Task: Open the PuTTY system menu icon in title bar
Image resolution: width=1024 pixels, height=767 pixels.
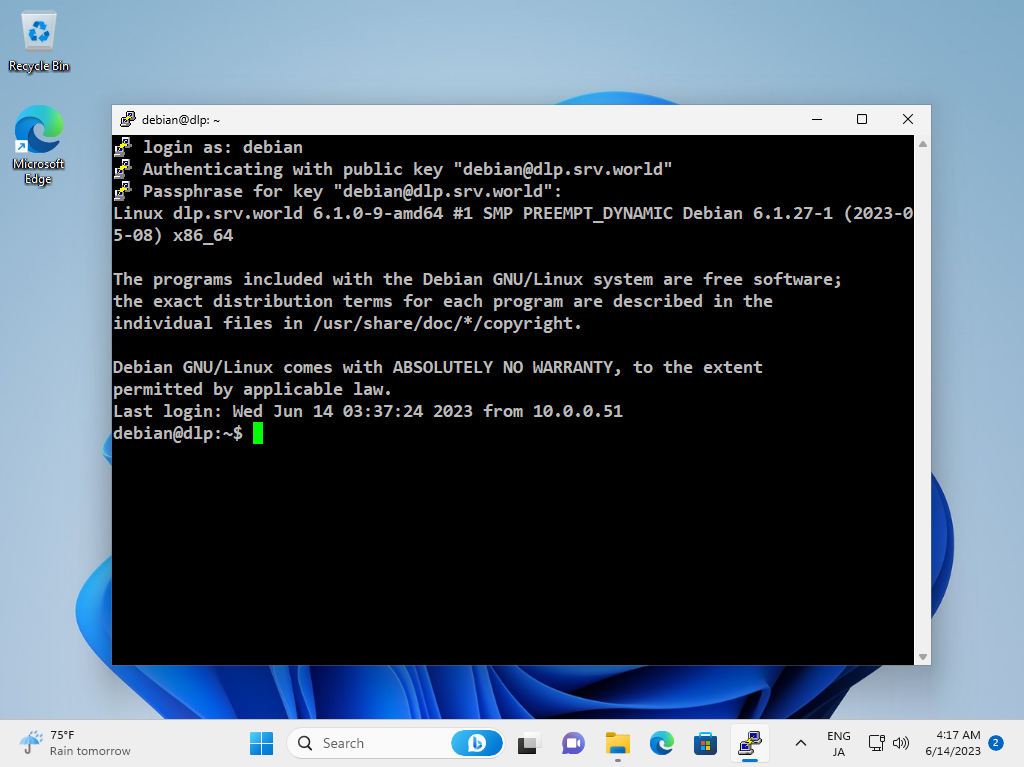Action: 127,120
